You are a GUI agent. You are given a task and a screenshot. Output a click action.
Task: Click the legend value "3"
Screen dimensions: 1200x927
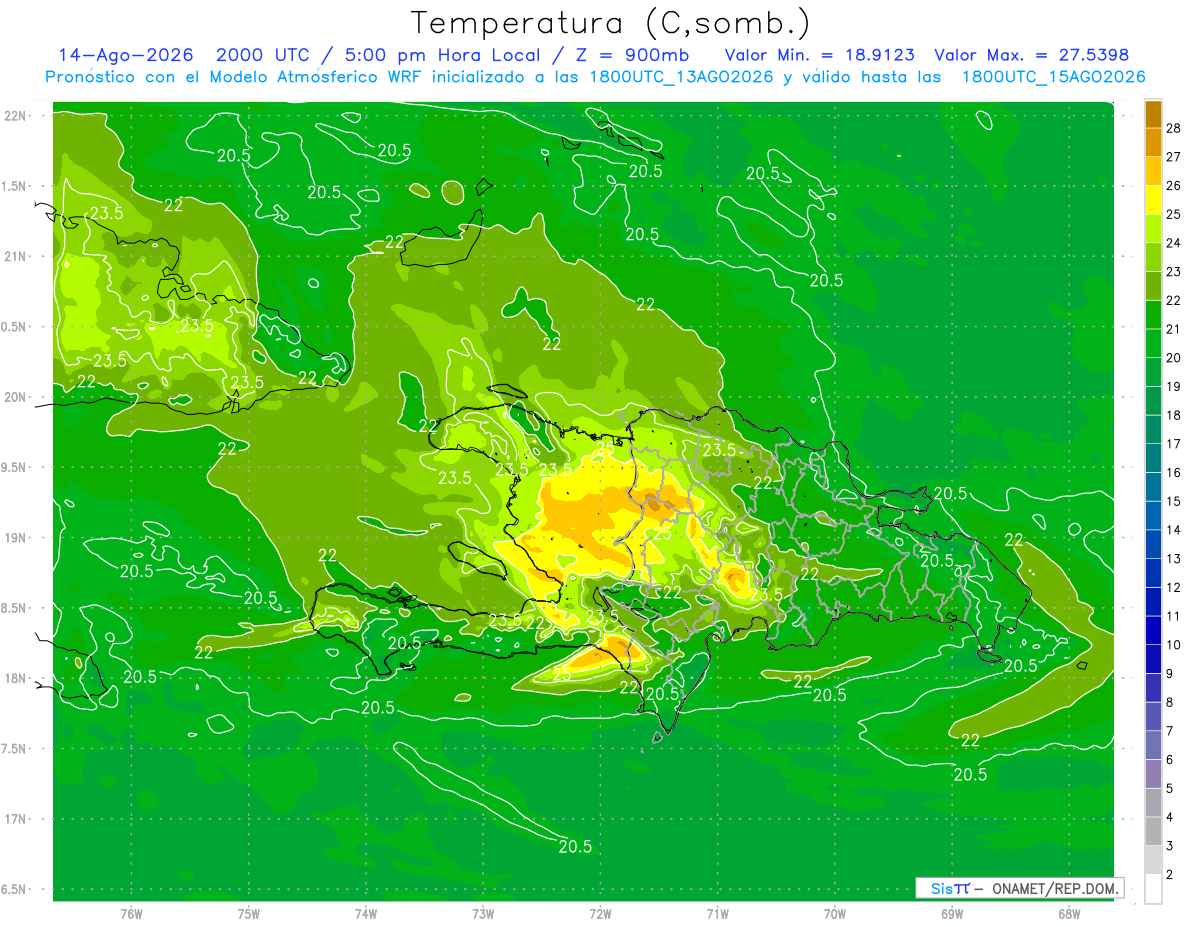(x=1170, y=846)
